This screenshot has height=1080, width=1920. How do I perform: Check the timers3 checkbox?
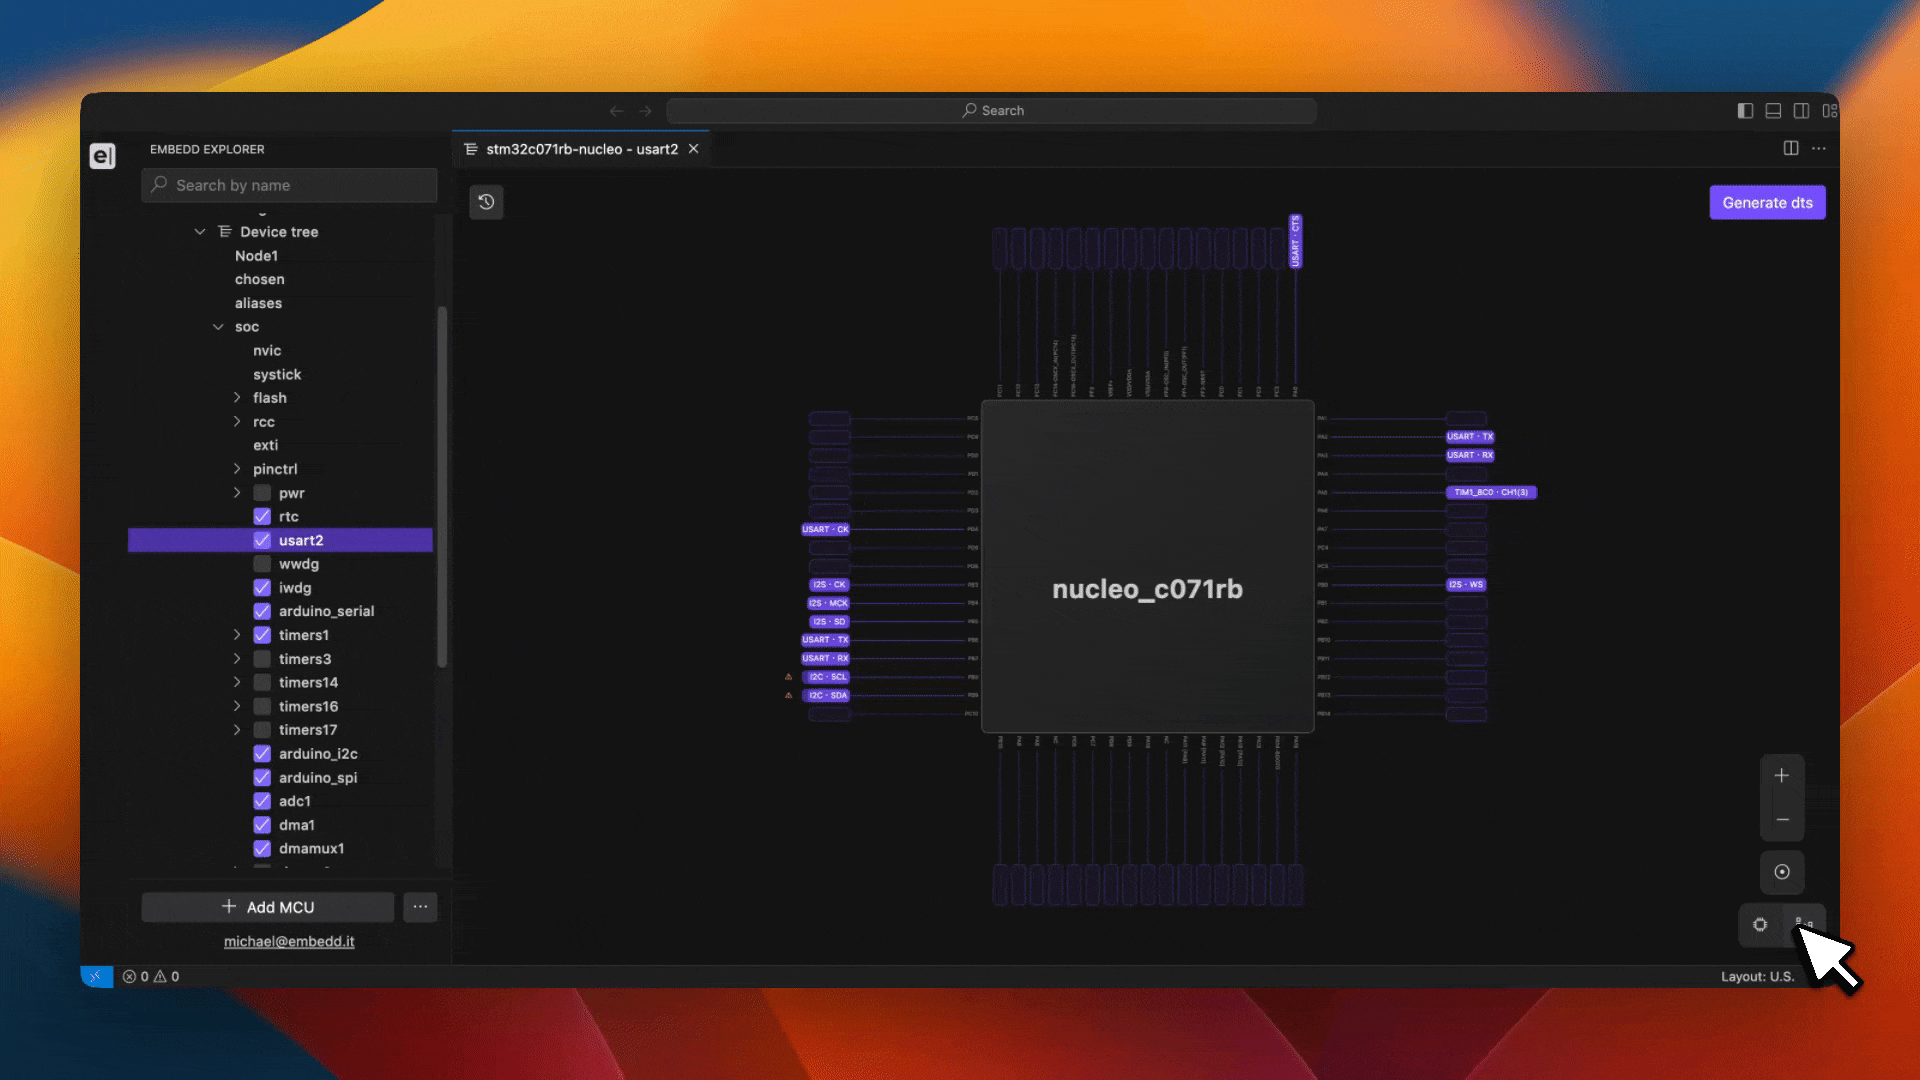262,659
